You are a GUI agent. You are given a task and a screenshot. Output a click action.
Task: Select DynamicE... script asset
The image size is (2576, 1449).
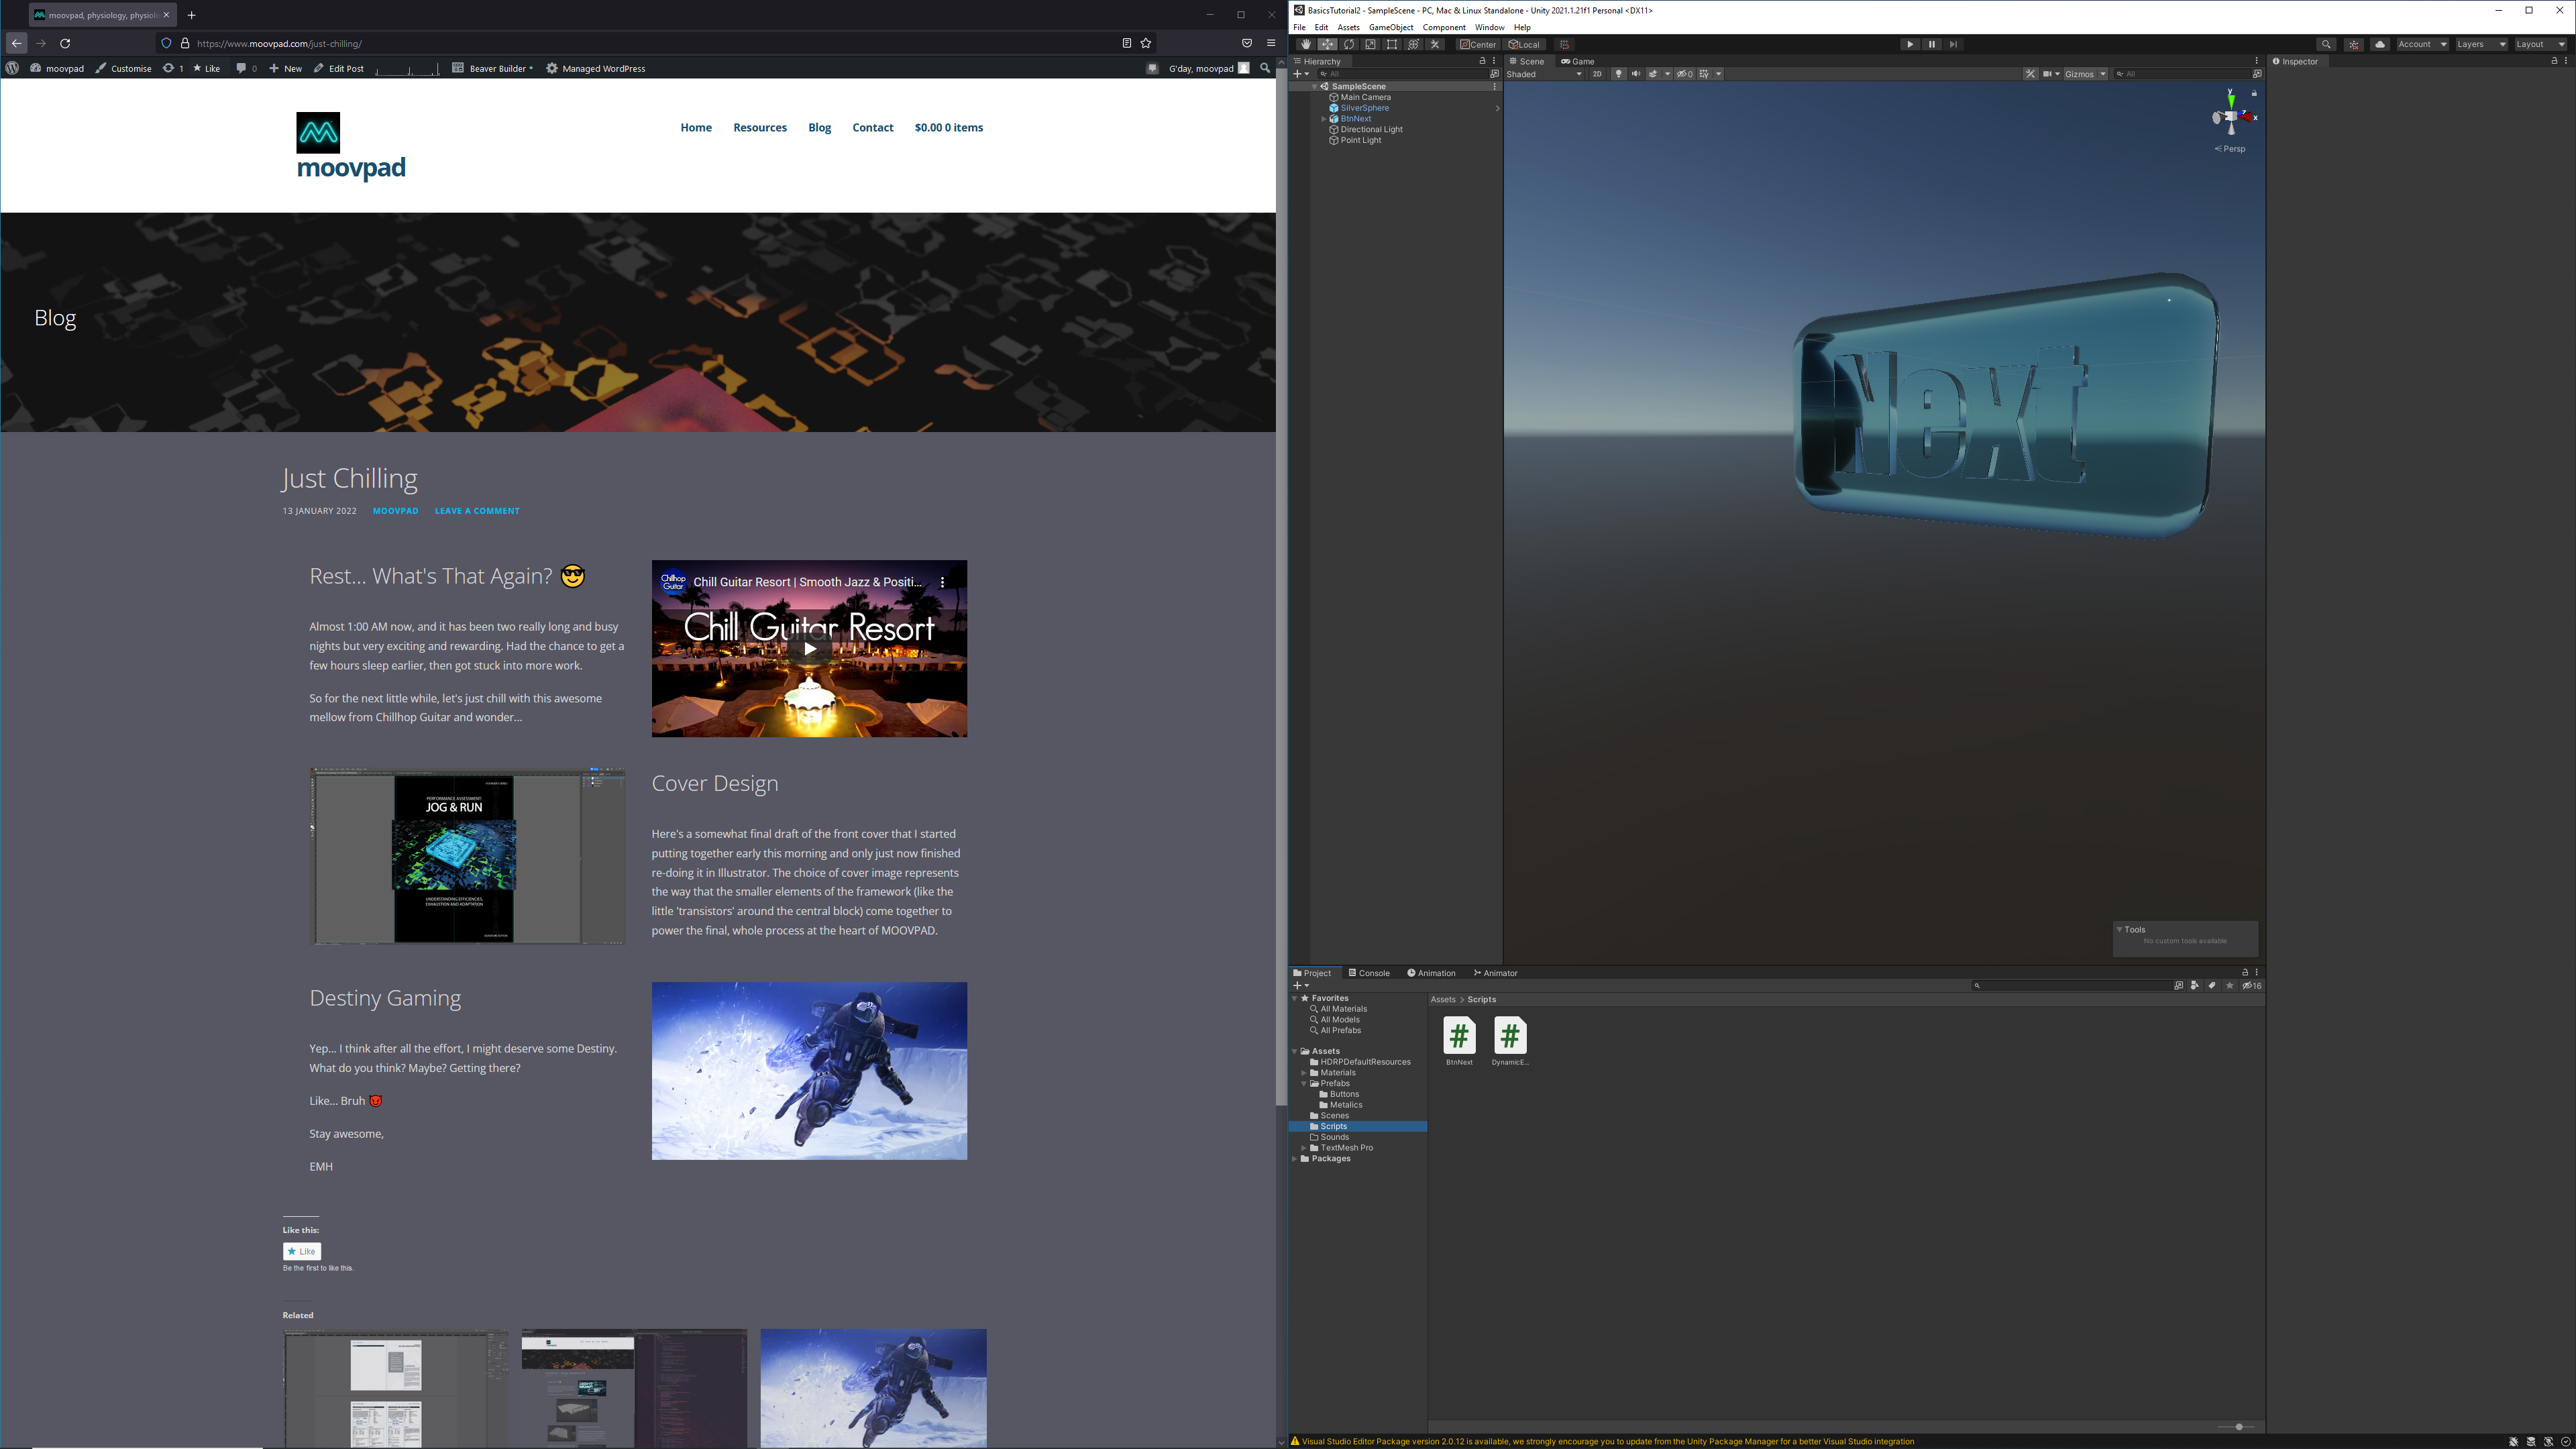1510,1041
